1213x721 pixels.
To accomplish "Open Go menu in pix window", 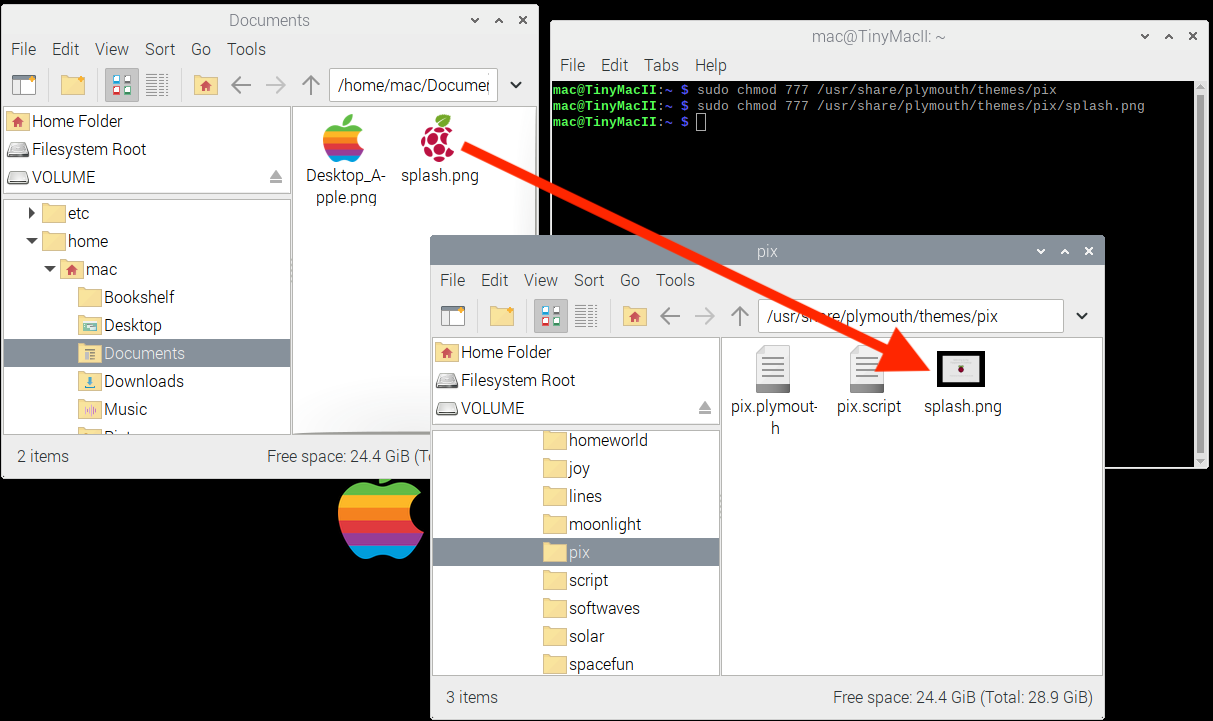I will [x=630, y=280].
